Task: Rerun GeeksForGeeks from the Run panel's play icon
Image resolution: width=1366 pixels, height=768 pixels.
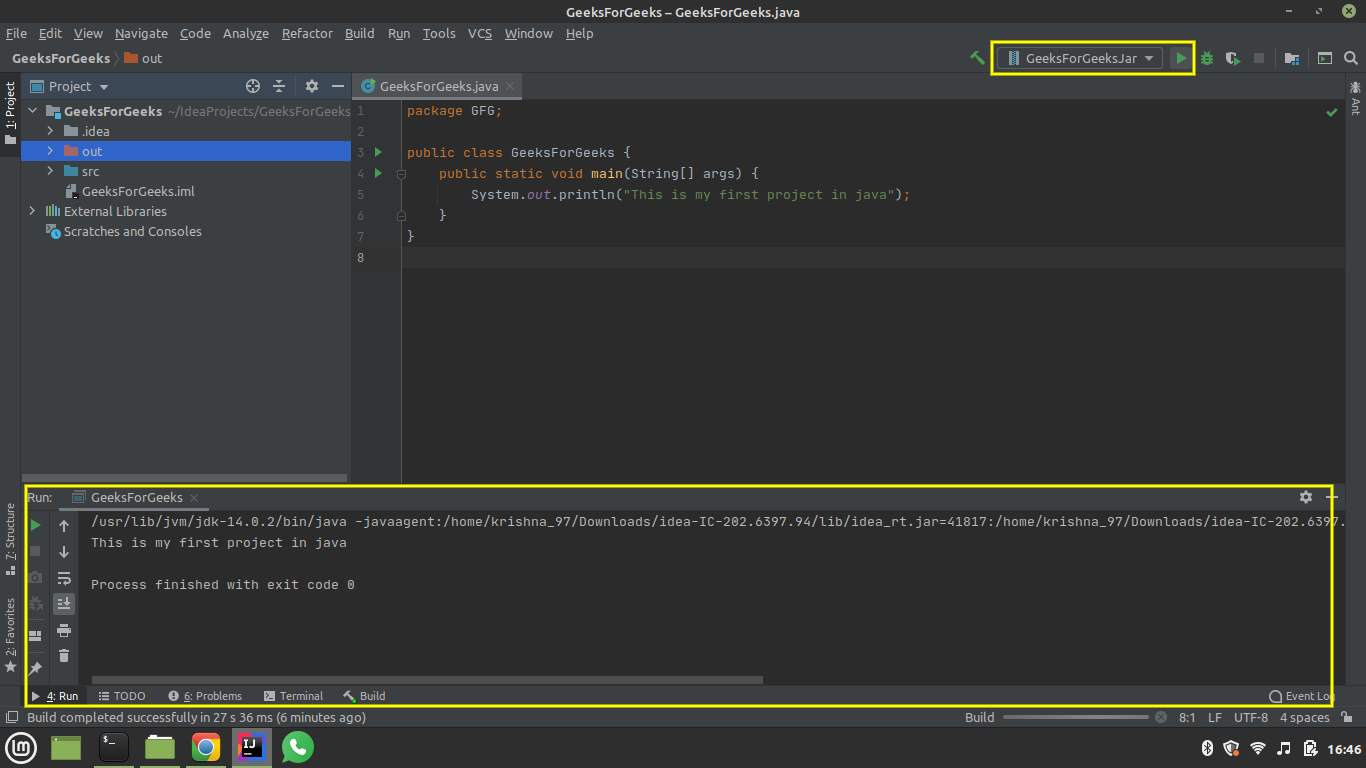Action: click(35, 525)
